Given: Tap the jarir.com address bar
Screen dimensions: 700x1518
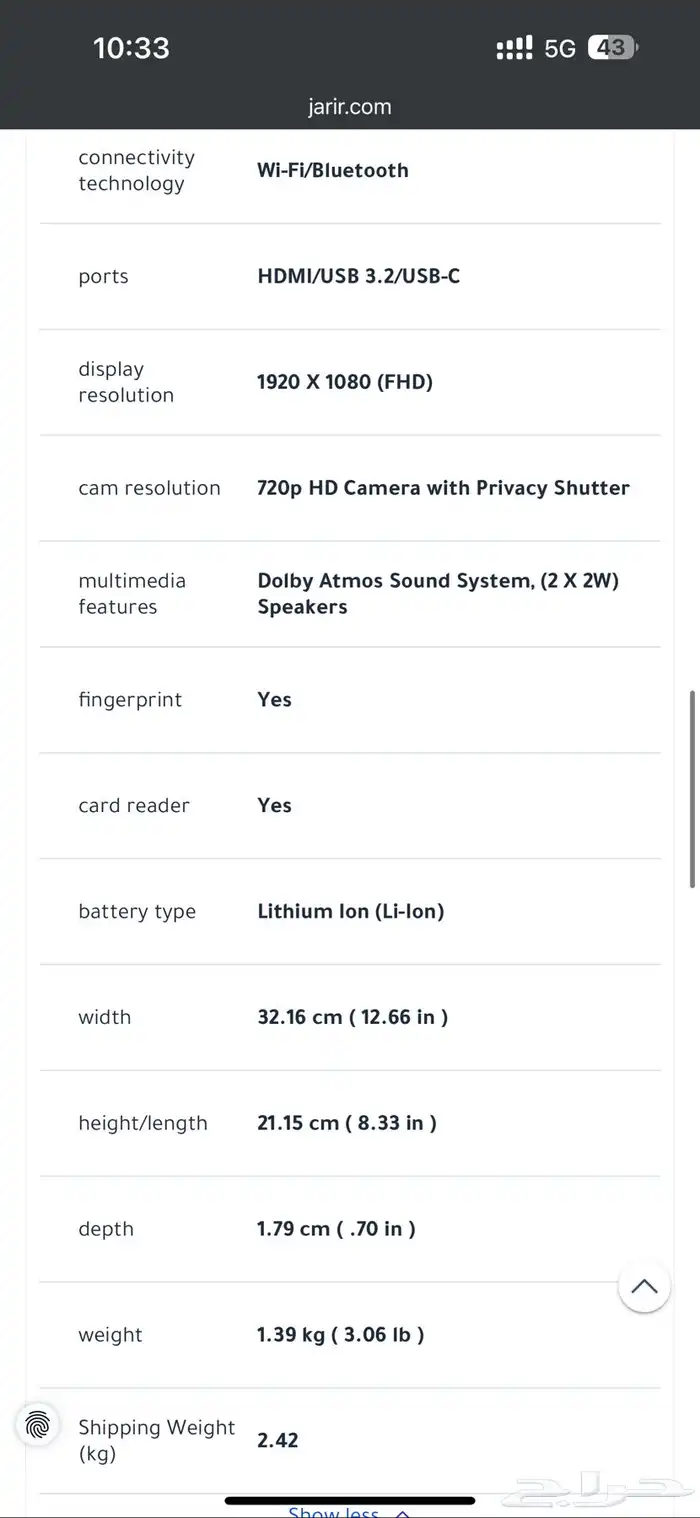Looking at the screenshot, I should (350, 106).
